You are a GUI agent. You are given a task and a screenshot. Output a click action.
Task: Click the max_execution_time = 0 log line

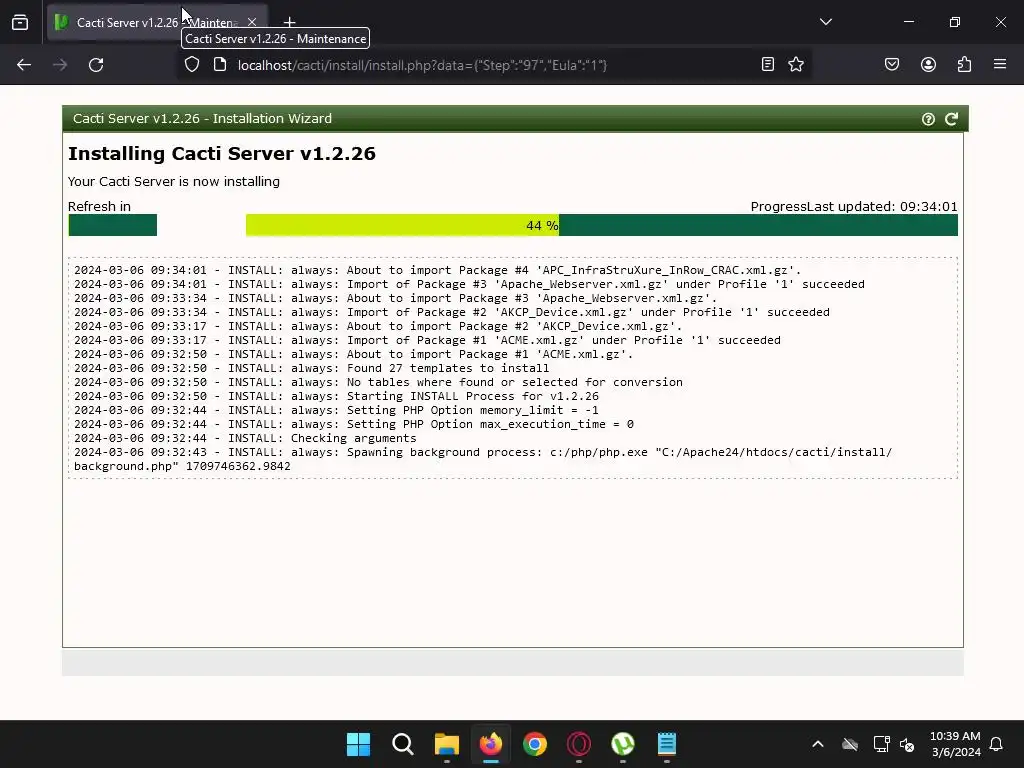354,424
